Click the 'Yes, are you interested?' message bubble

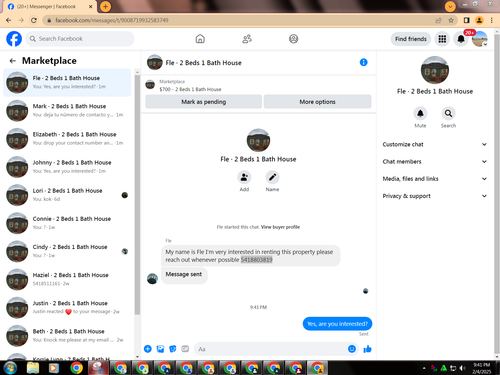tap(337, 324)
